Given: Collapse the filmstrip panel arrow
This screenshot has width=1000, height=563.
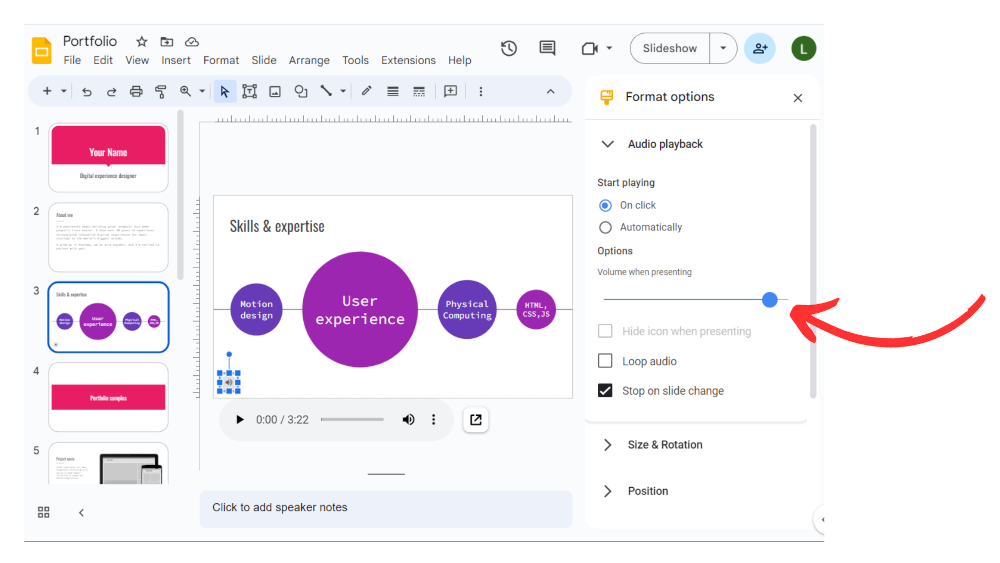Looking at the screenshot, I should click(x=81, y=513).
